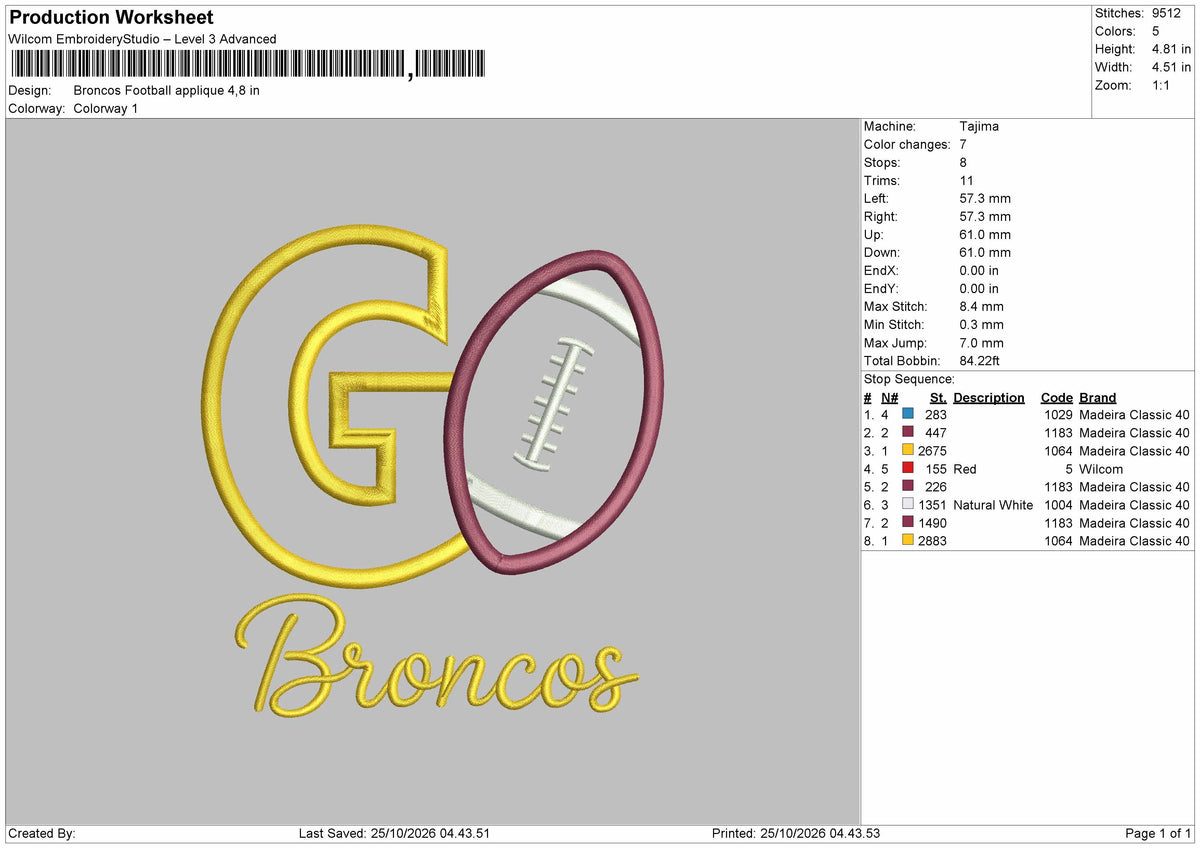Click the Stops value '8'
The height and width of the screenshot is (848, 1200).
tap(963, 163)
